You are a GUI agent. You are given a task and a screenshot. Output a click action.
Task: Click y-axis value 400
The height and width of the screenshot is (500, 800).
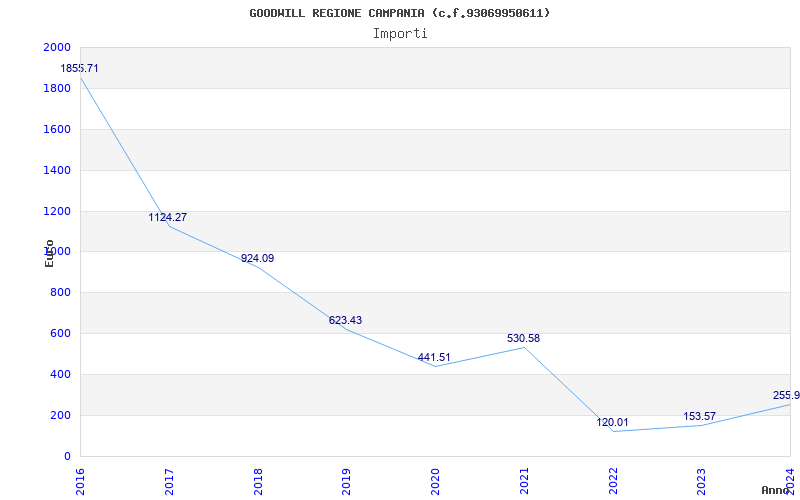[60, 374]
